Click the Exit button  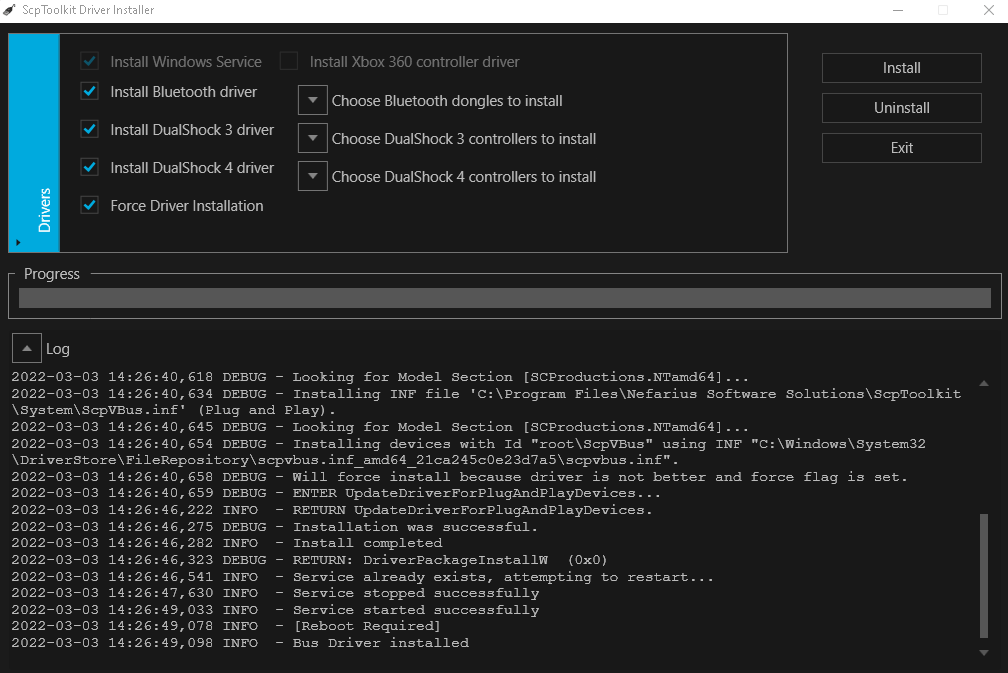point(901,148)
